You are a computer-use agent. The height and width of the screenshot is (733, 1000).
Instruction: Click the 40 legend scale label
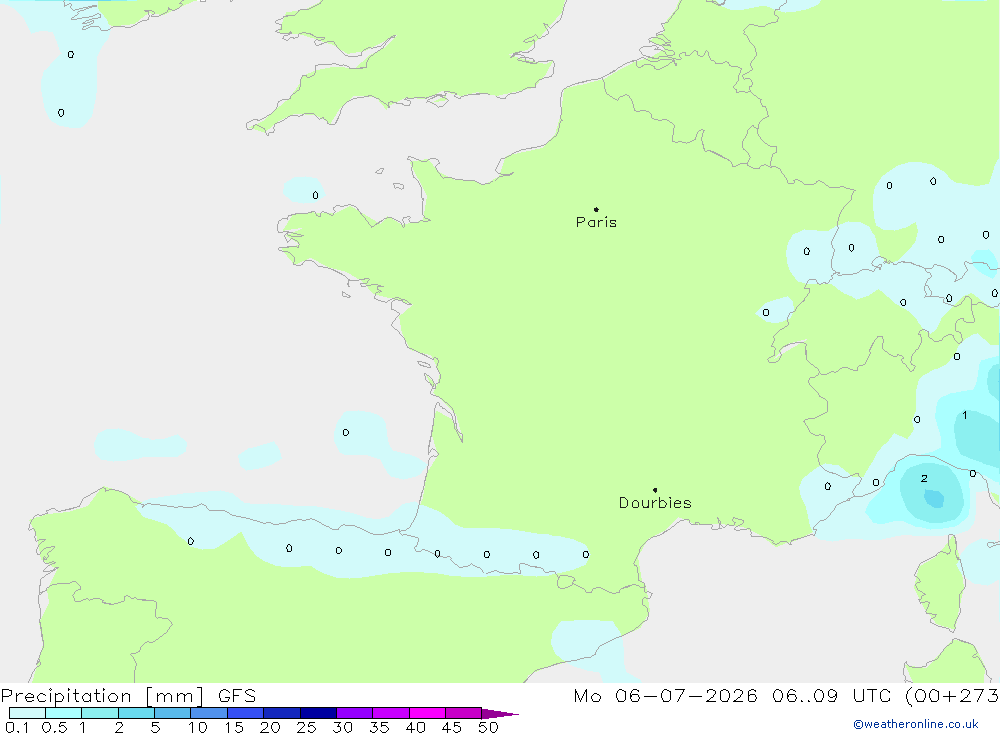[415, 727]
